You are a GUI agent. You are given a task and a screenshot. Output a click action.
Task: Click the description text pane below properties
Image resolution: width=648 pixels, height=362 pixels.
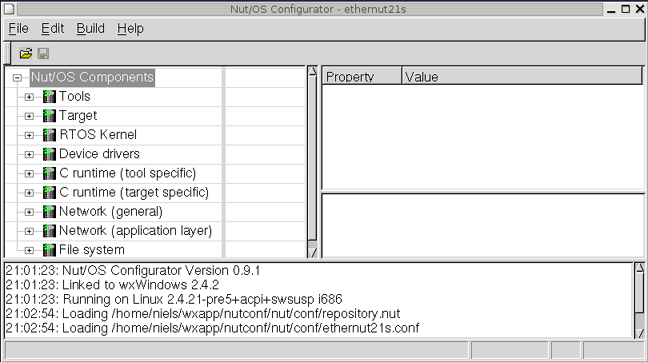point(482,226)
